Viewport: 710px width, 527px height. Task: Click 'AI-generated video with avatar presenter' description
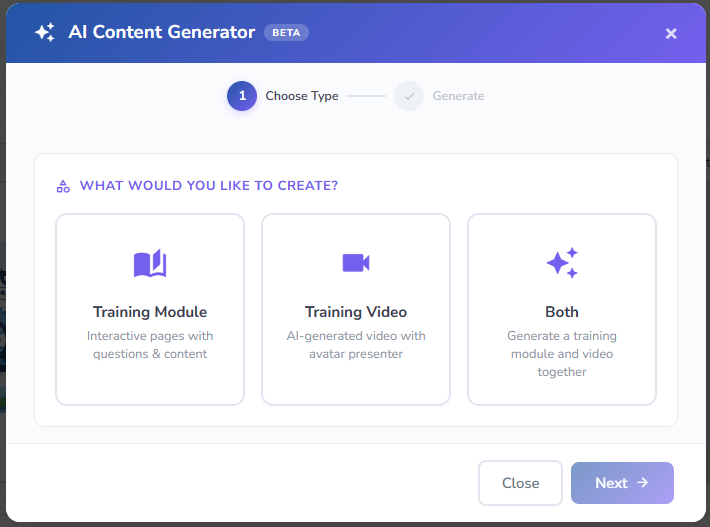tap(356, 345)
